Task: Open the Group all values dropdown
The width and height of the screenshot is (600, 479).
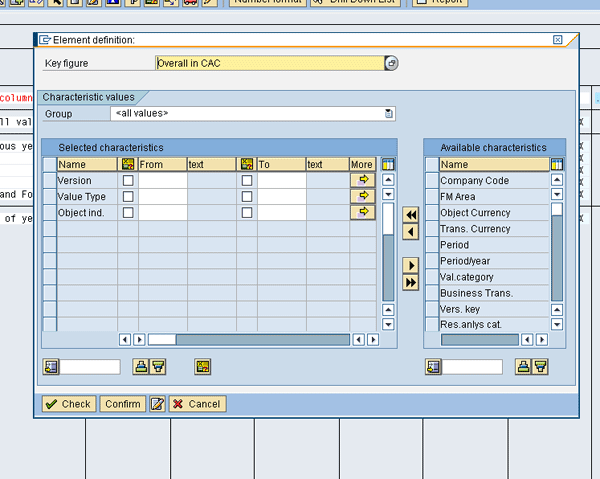Action: pos(389,114)
